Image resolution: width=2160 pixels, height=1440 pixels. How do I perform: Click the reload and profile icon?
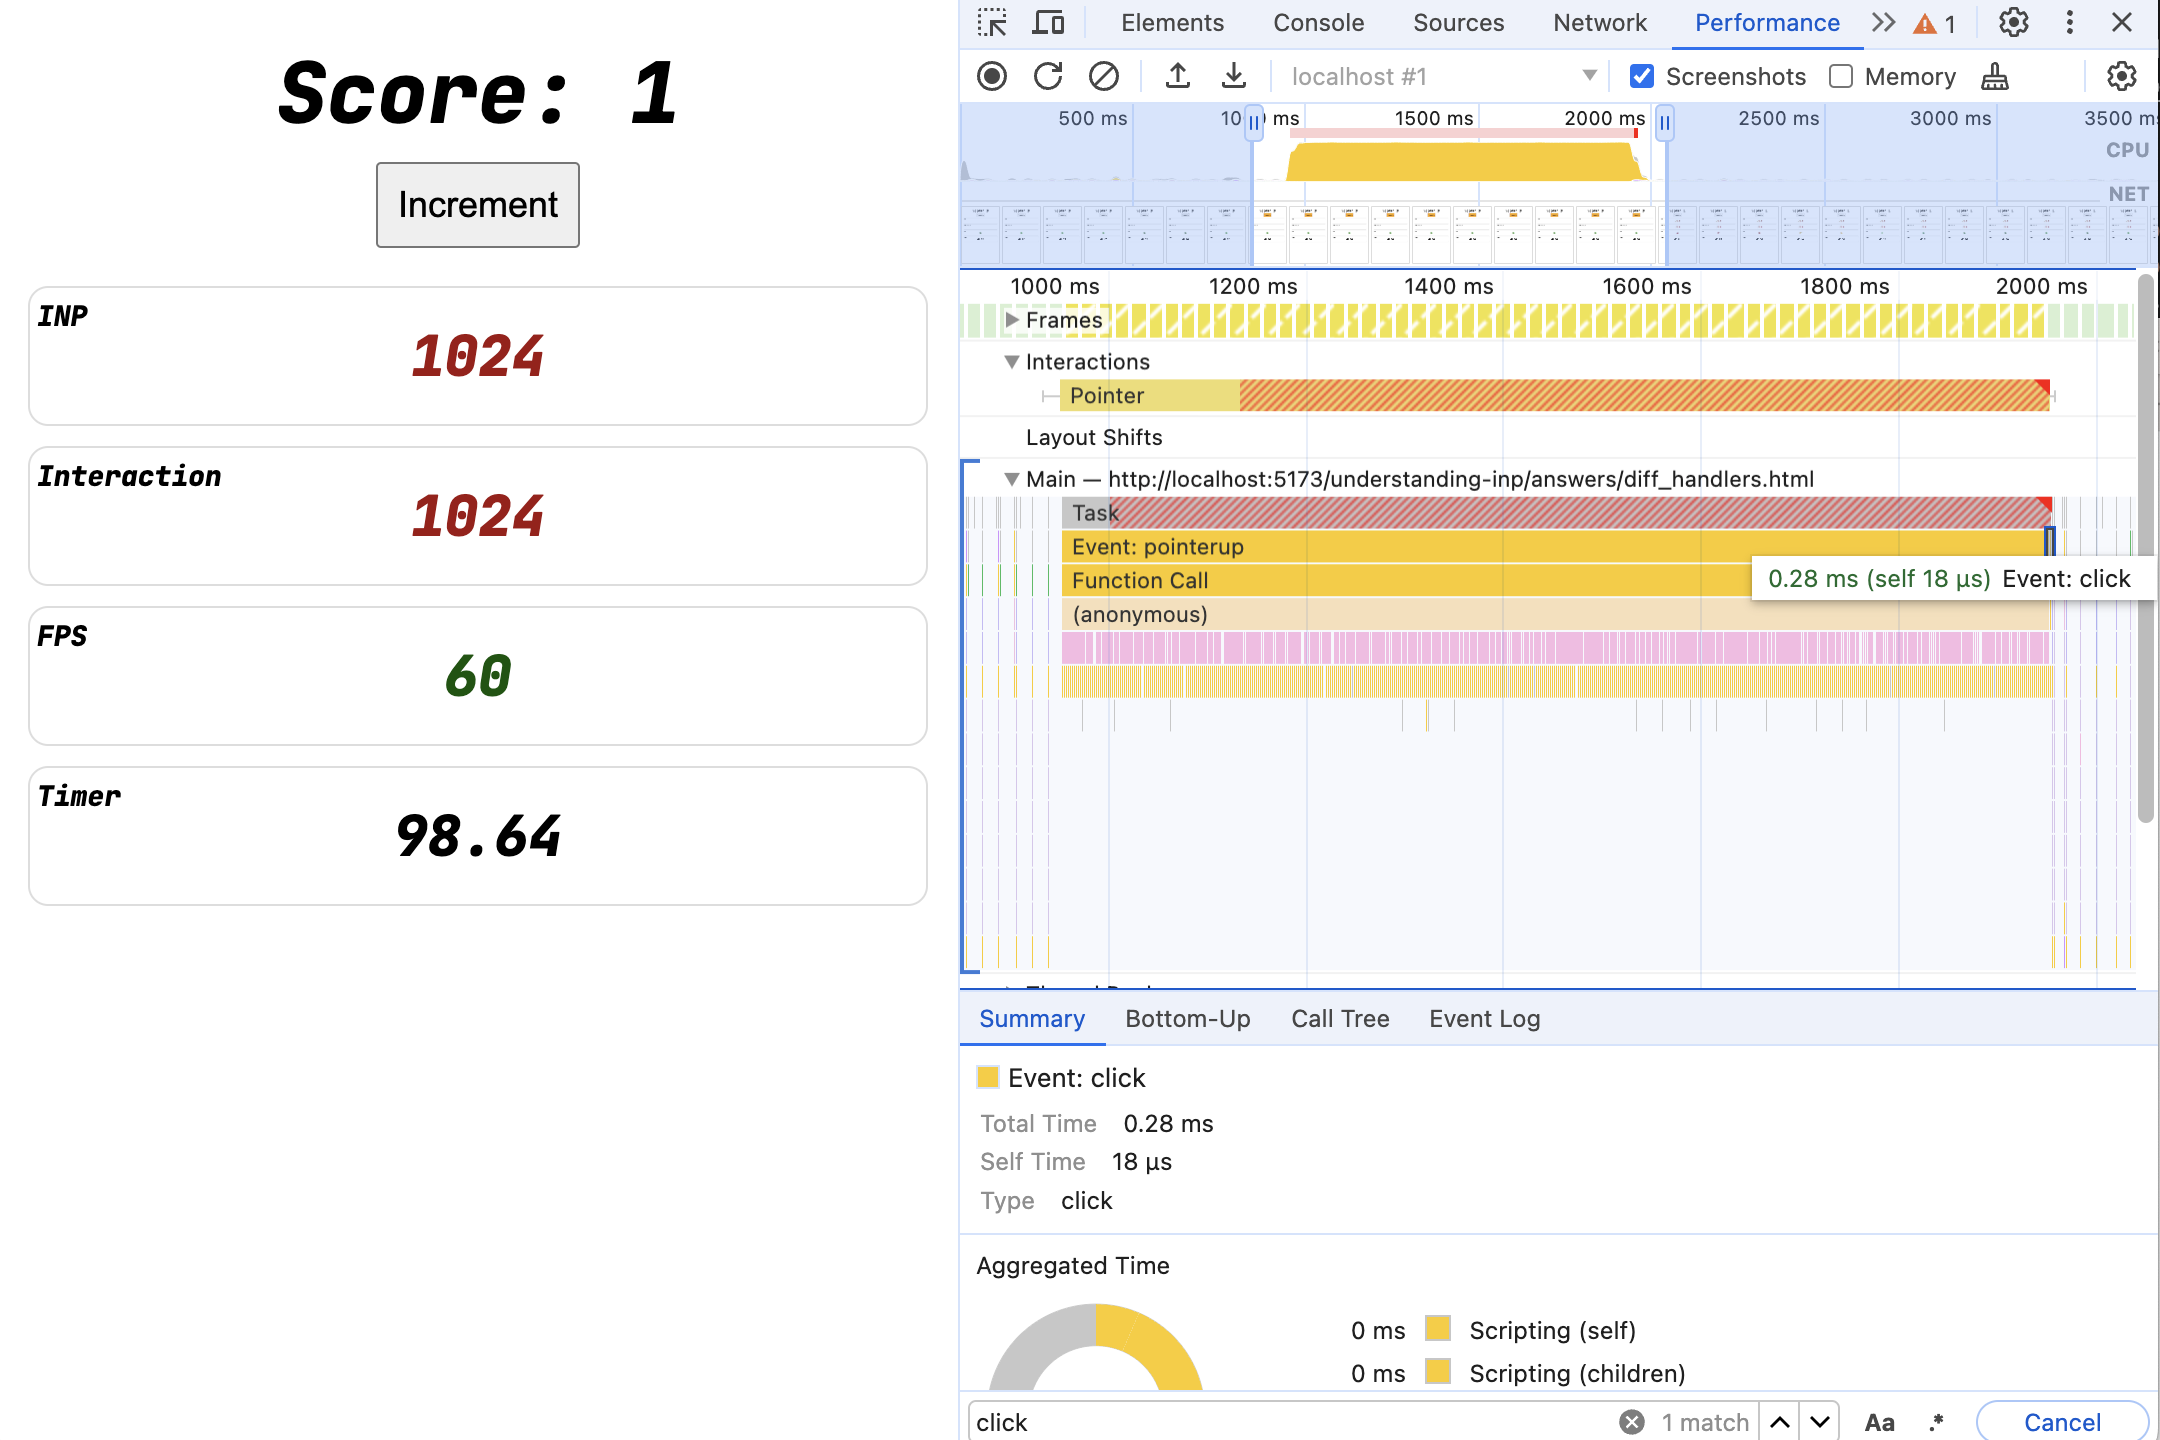[x=1046, y=76]
